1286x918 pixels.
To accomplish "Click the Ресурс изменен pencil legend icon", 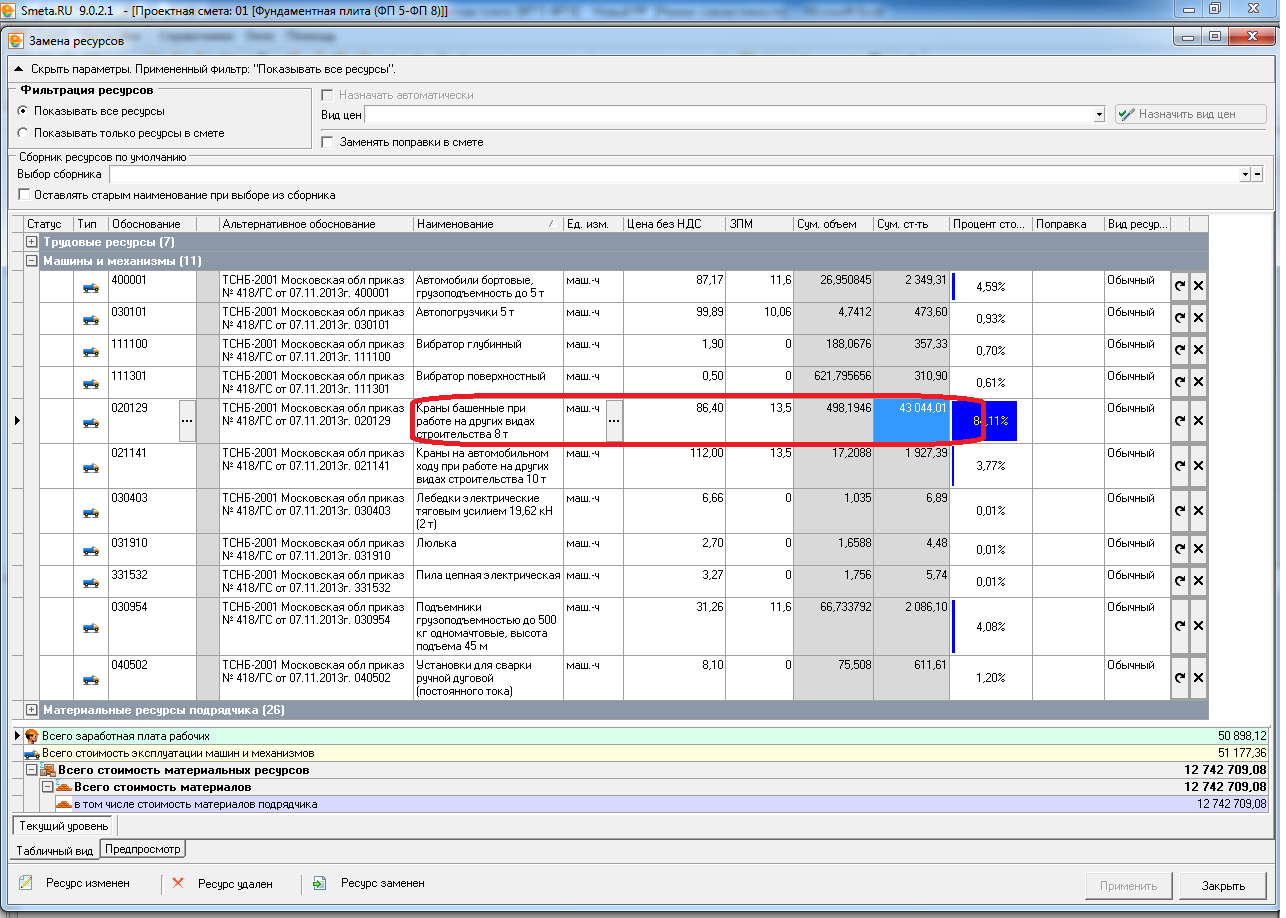I will [26, 883].
